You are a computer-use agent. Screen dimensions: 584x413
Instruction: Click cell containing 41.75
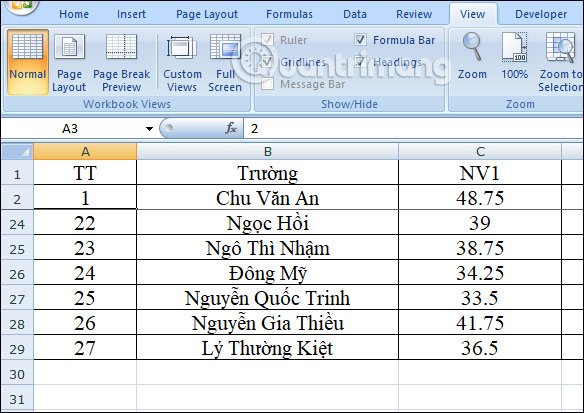(x=480, y=323)
